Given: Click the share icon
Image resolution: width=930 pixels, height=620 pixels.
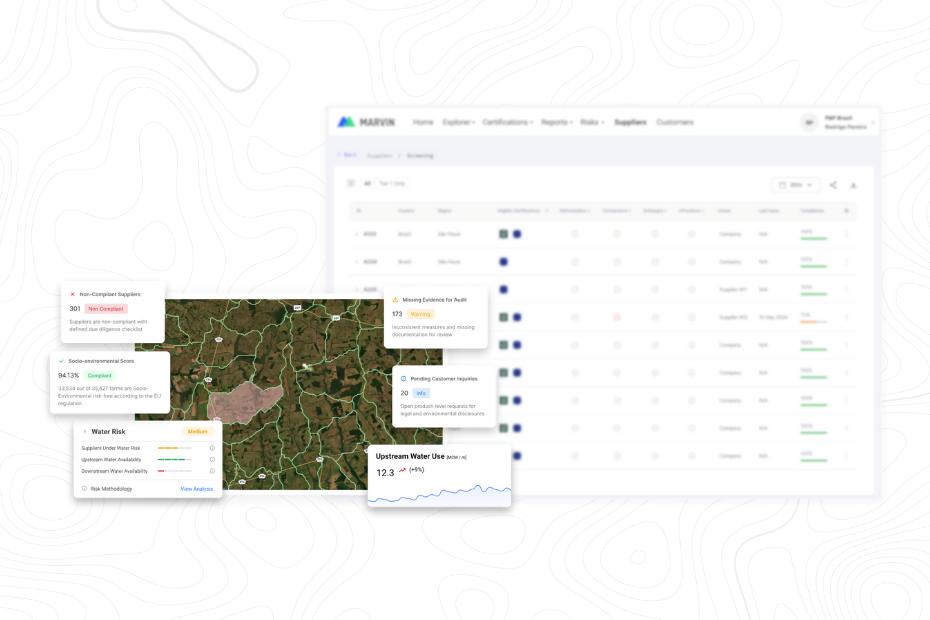Looking at the screenshot, I should (x=833, y=185).
